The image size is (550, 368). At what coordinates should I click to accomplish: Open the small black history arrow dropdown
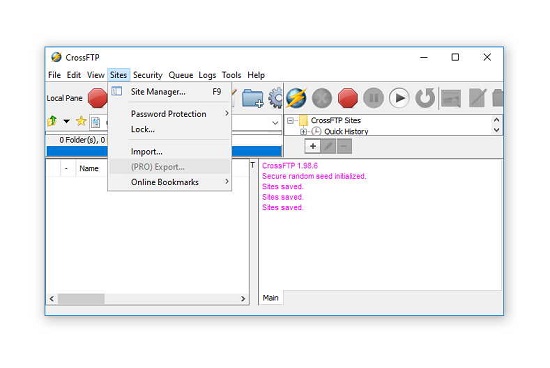pyautogui.click(x=66, y=121)
